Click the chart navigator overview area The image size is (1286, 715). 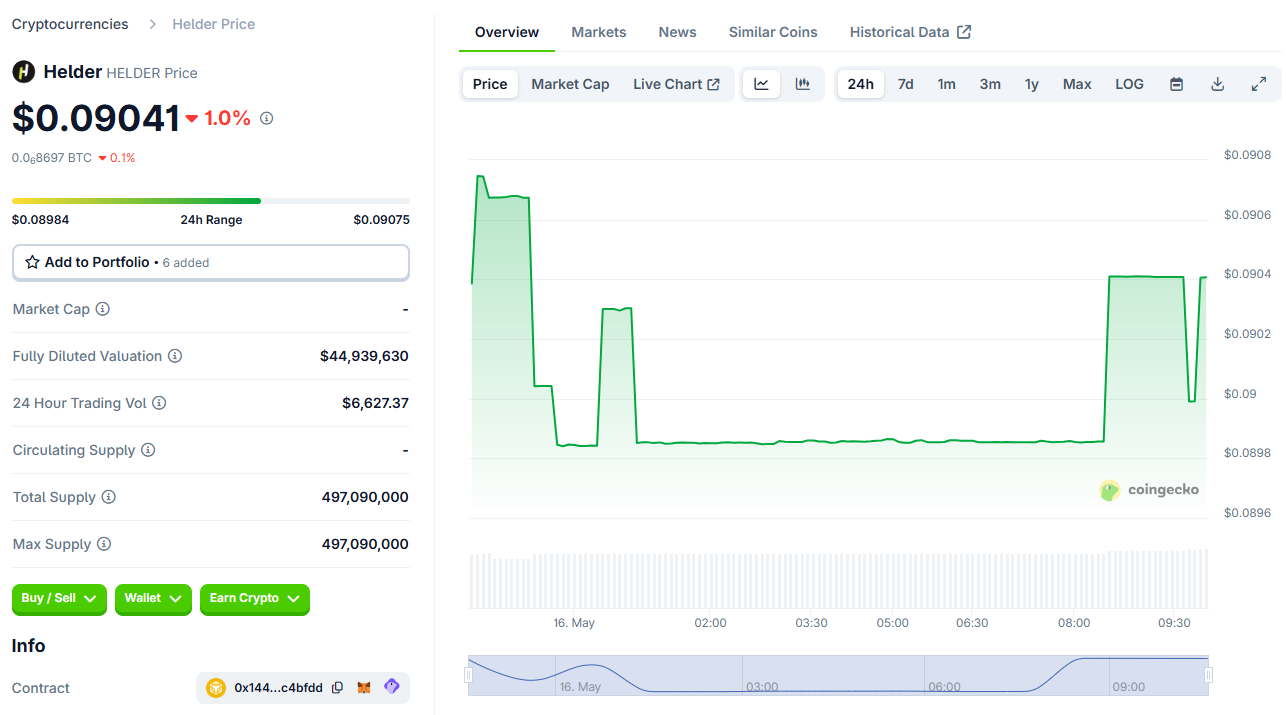click(x=838, y=675)
